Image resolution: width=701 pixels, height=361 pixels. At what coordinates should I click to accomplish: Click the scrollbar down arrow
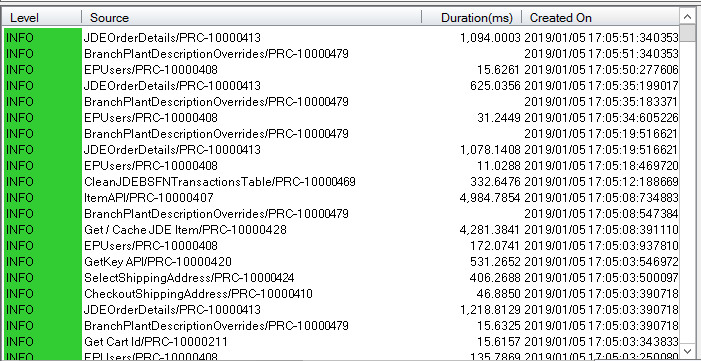click(x=687, y=351)
